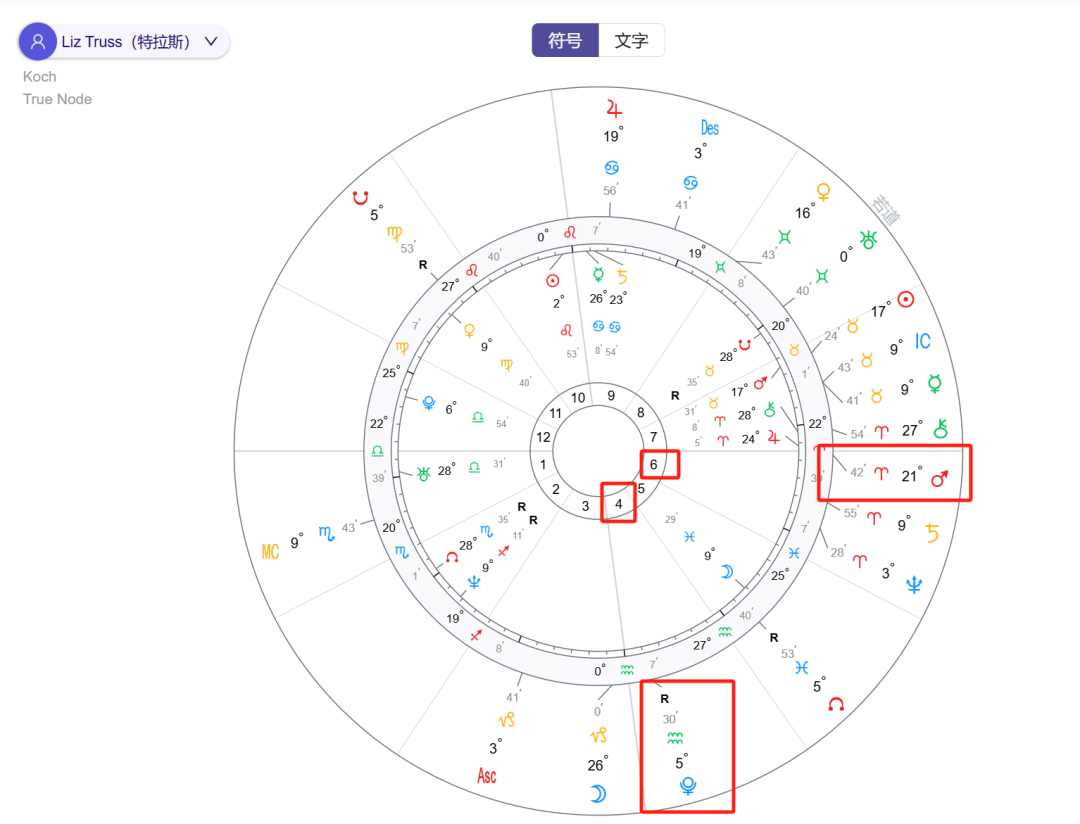Select the outer South Node glyph at 5° Virgo
Image resolution: width=1080 pixels, height=824 pixels.
(360, 198)
